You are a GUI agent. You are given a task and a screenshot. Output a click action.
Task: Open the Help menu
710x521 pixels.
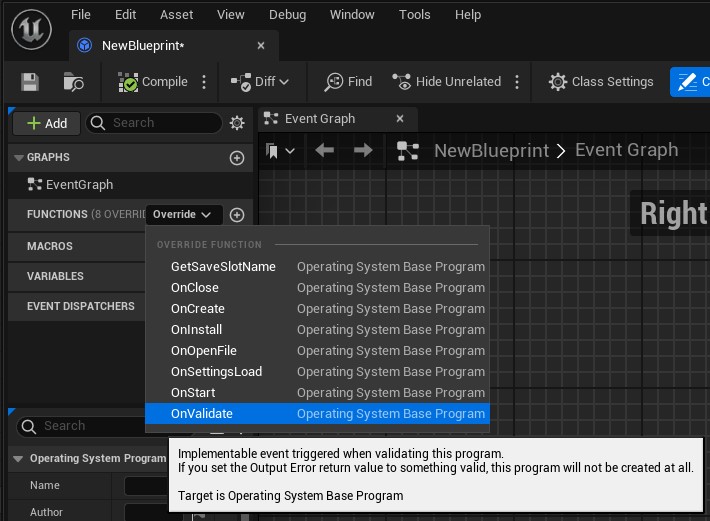click(x=468, y=14)
